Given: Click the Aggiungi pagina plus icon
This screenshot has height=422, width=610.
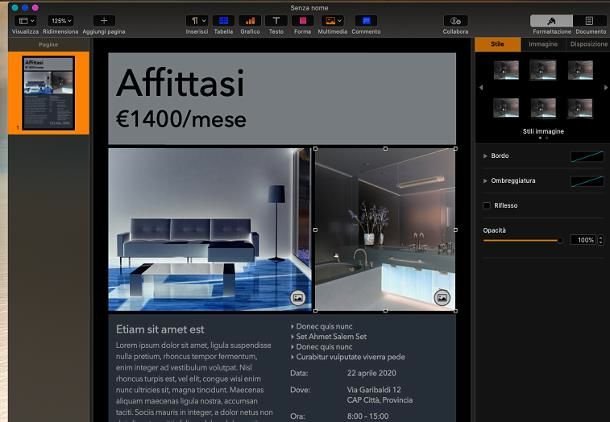Looking at the screenshot, I should coord(104,21).
